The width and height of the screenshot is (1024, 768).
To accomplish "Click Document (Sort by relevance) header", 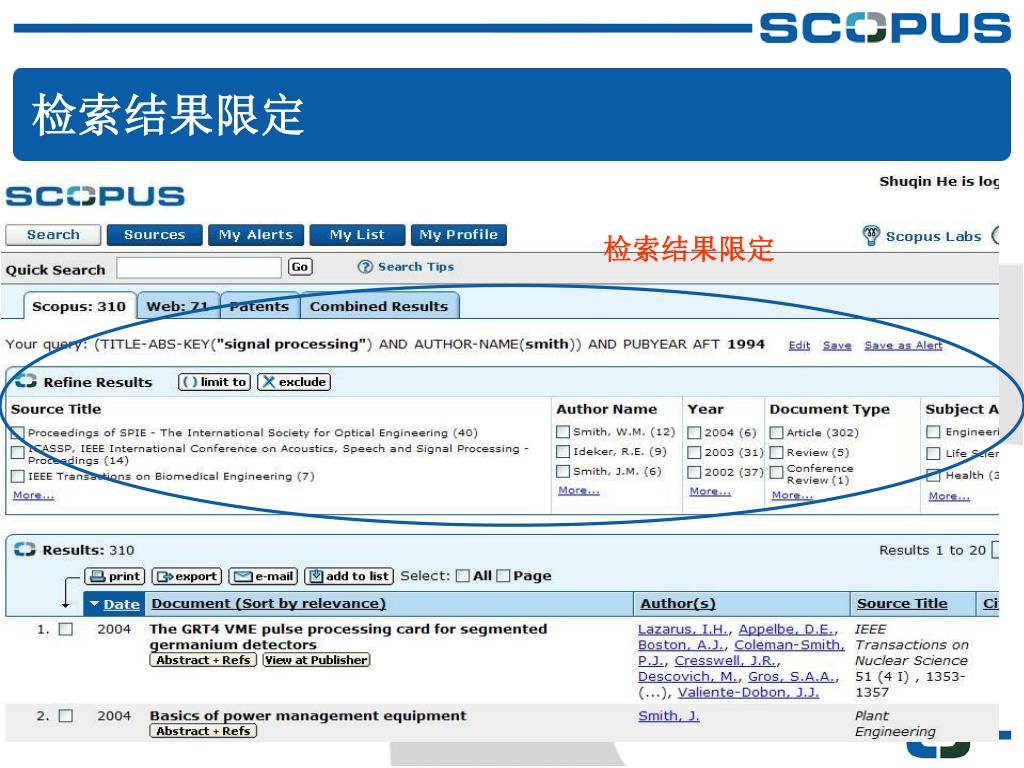I will coord(268,603).
